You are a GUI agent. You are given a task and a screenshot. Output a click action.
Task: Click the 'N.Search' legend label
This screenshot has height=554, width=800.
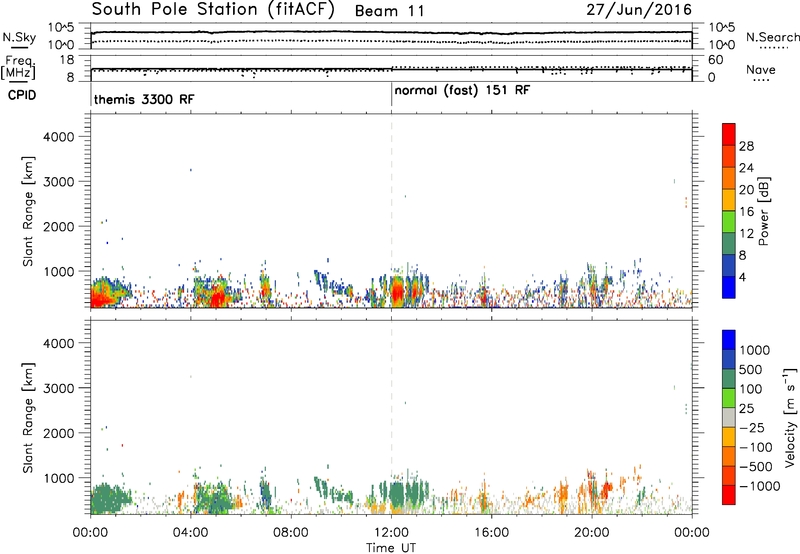[772, 37]
